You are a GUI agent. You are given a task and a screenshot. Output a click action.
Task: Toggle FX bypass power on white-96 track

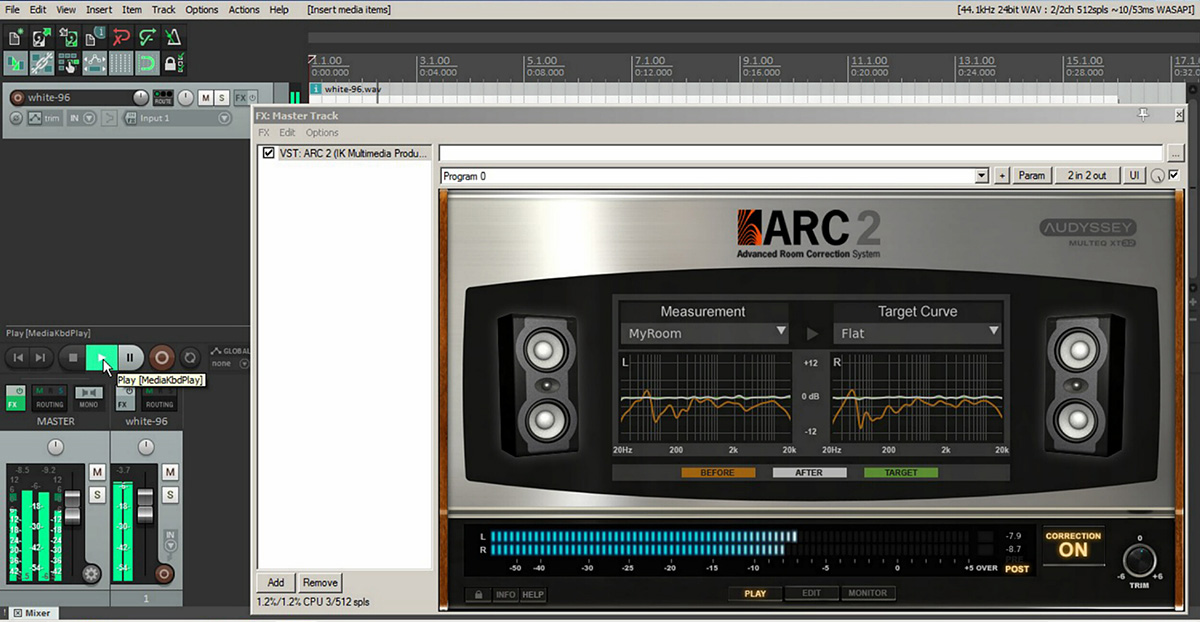(x=252, y=98)
